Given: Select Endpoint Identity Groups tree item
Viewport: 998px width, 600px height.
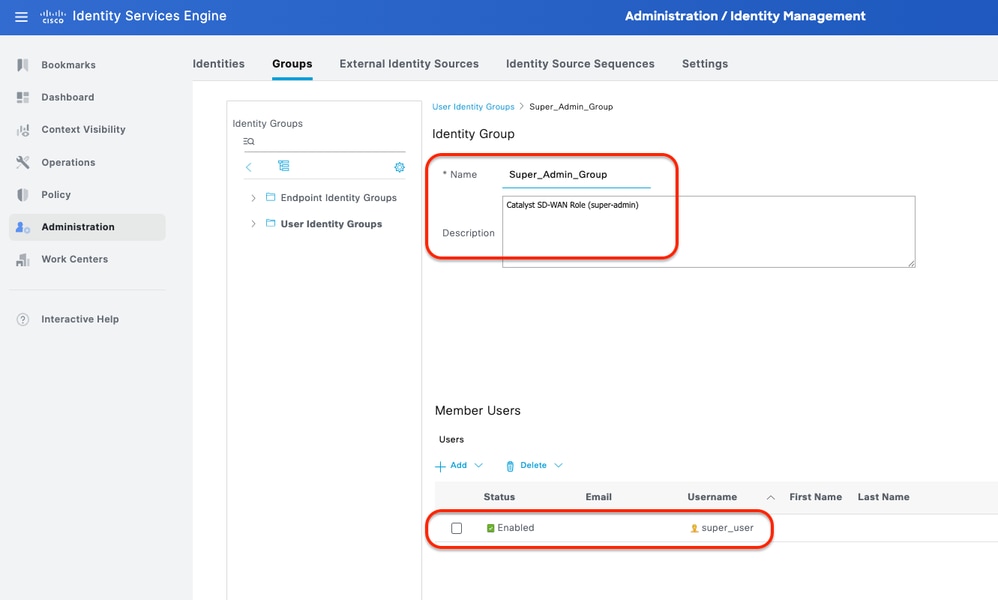Looking at the screenshot, I should click(339, 198).
